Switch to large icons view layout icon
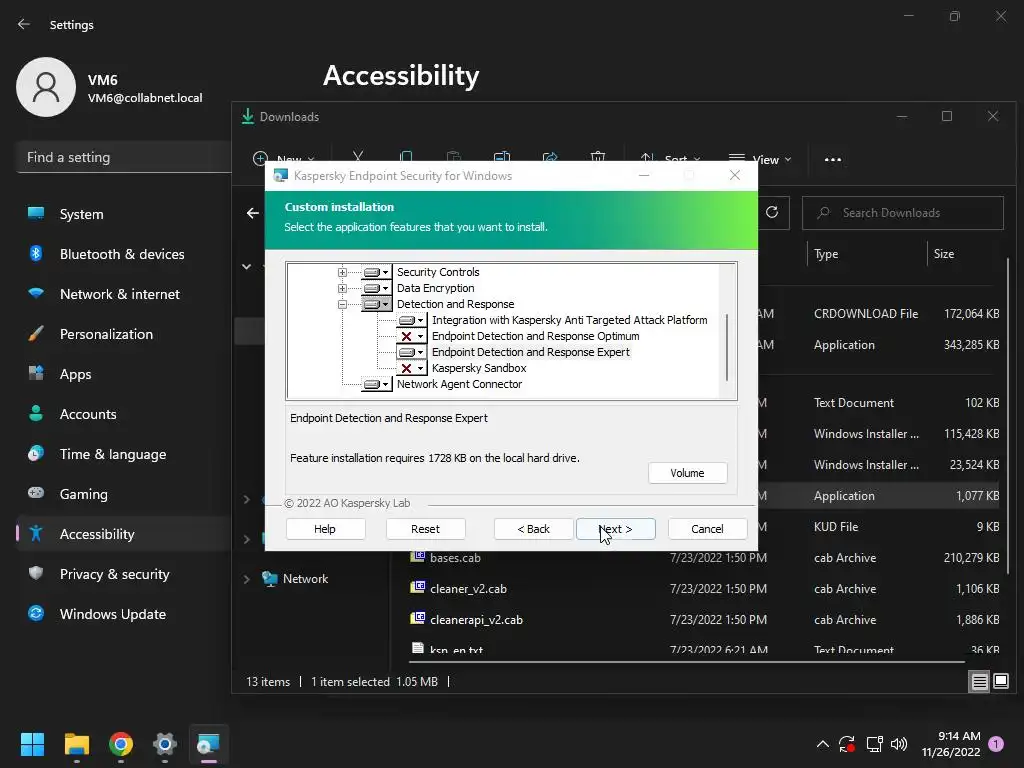Image resolution: width=1024 pixels, height=768 pixels. (x=1001, y=682)
